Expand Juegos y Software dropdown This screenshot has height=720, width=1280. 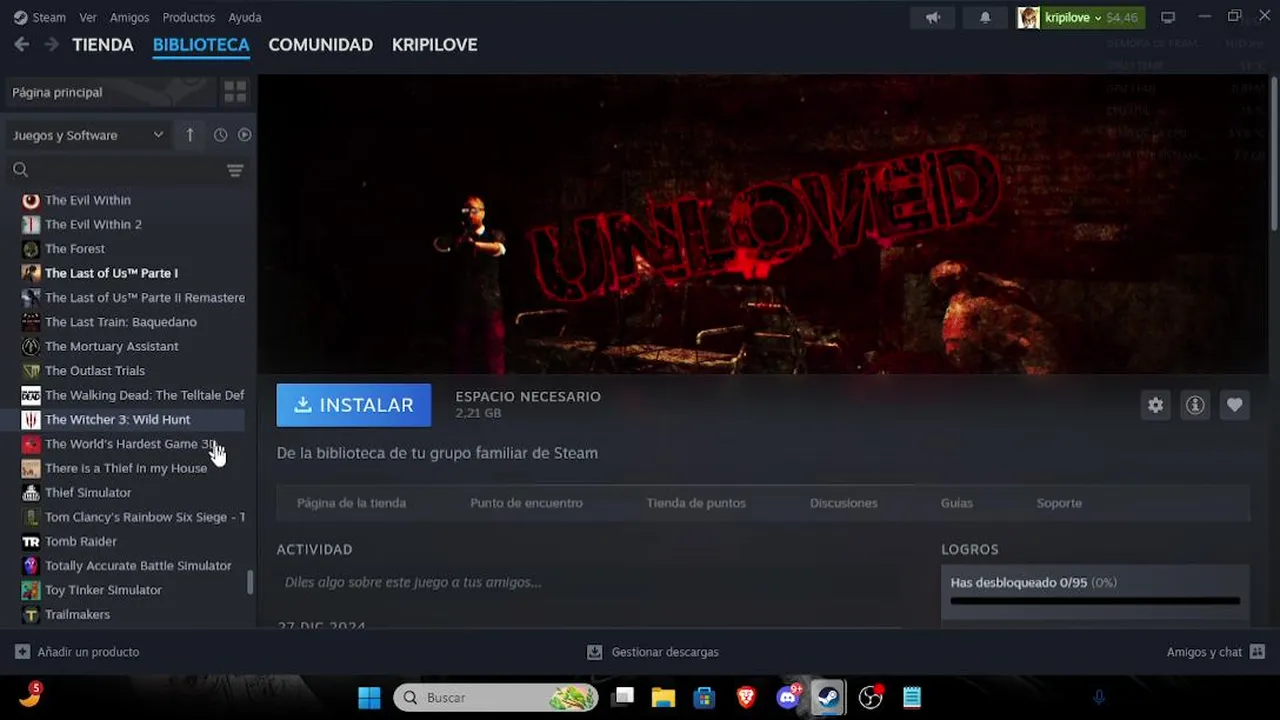pos(88,135)
